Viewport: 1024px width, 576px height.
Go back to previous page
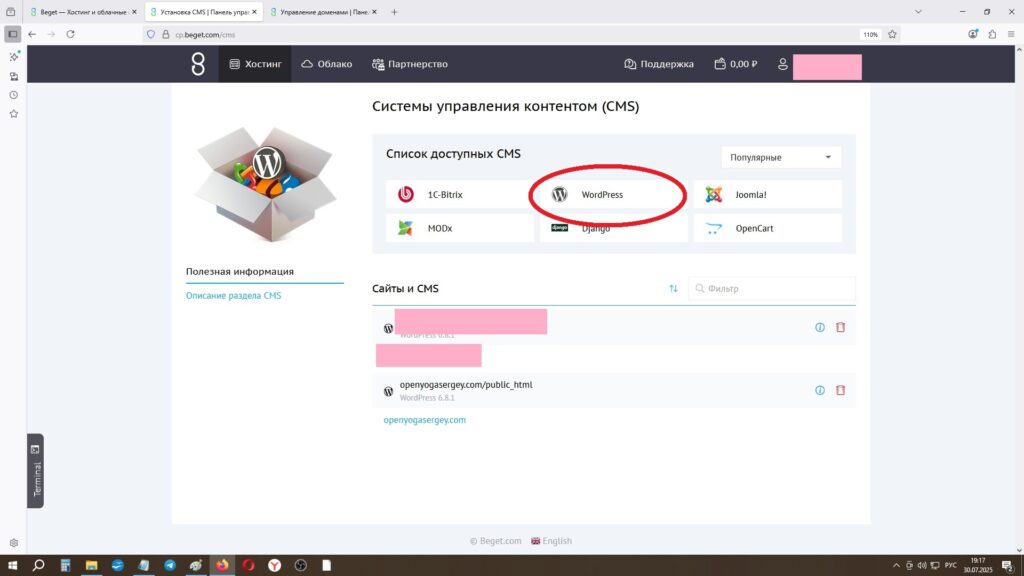(x=32, y=35)
